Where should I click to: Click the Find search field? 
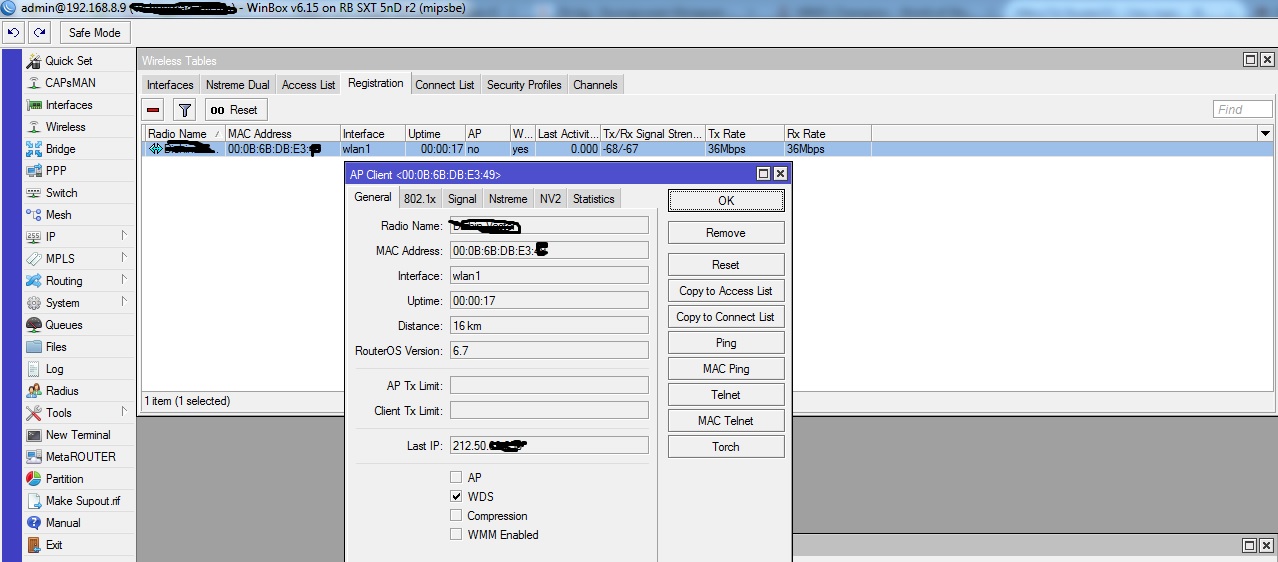(x=1243, y=110)
